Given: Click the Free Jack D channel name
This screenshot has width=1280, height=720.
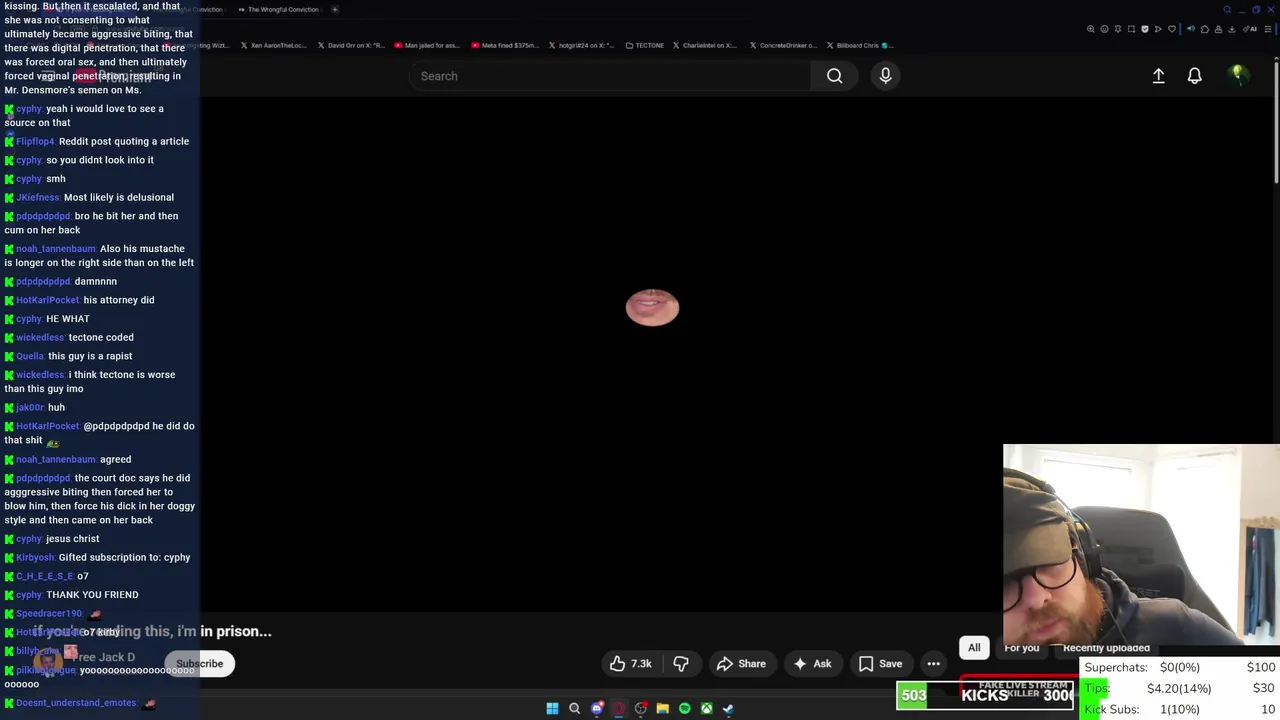Looking at the screenshot, I should coord(104,657).
